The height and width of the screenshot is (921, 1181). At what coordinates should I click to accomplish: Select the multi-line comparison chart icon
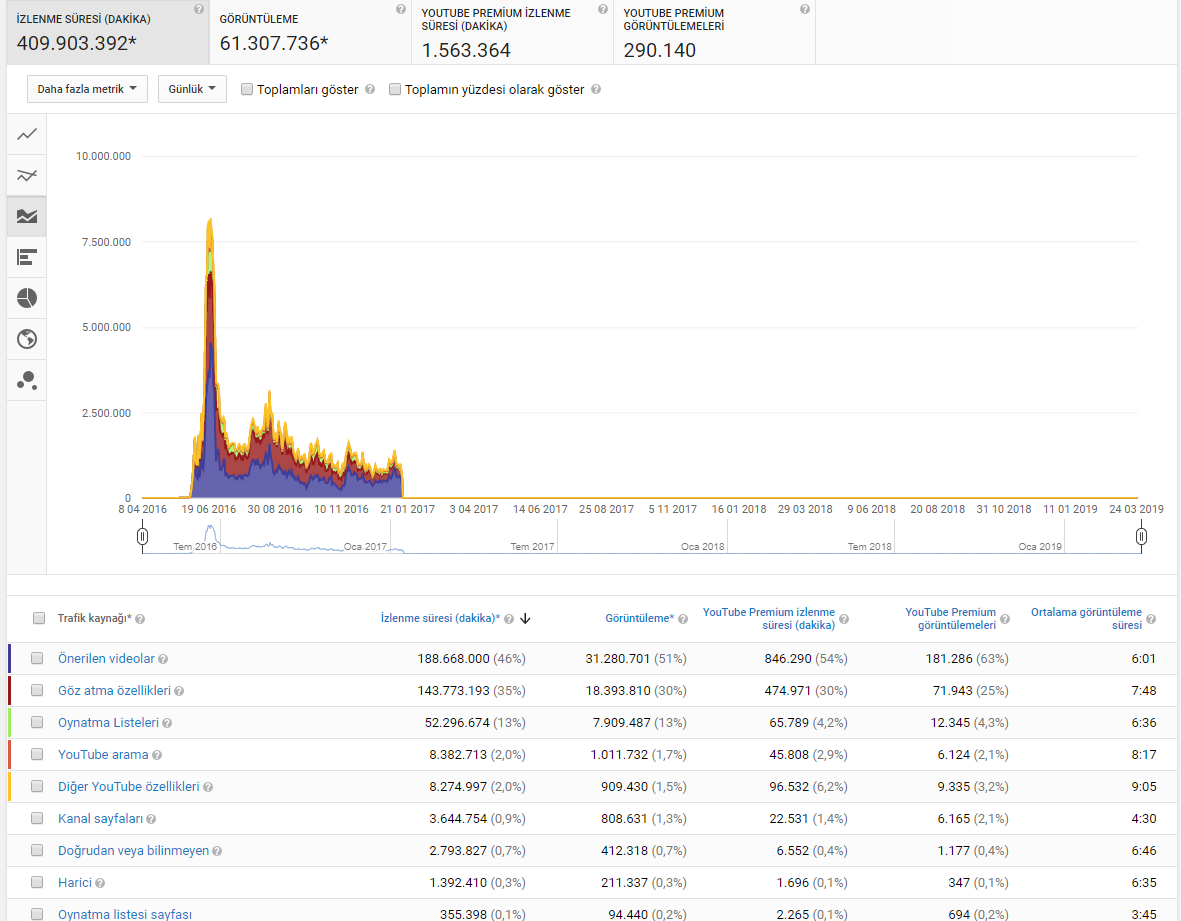coord(27,175)
